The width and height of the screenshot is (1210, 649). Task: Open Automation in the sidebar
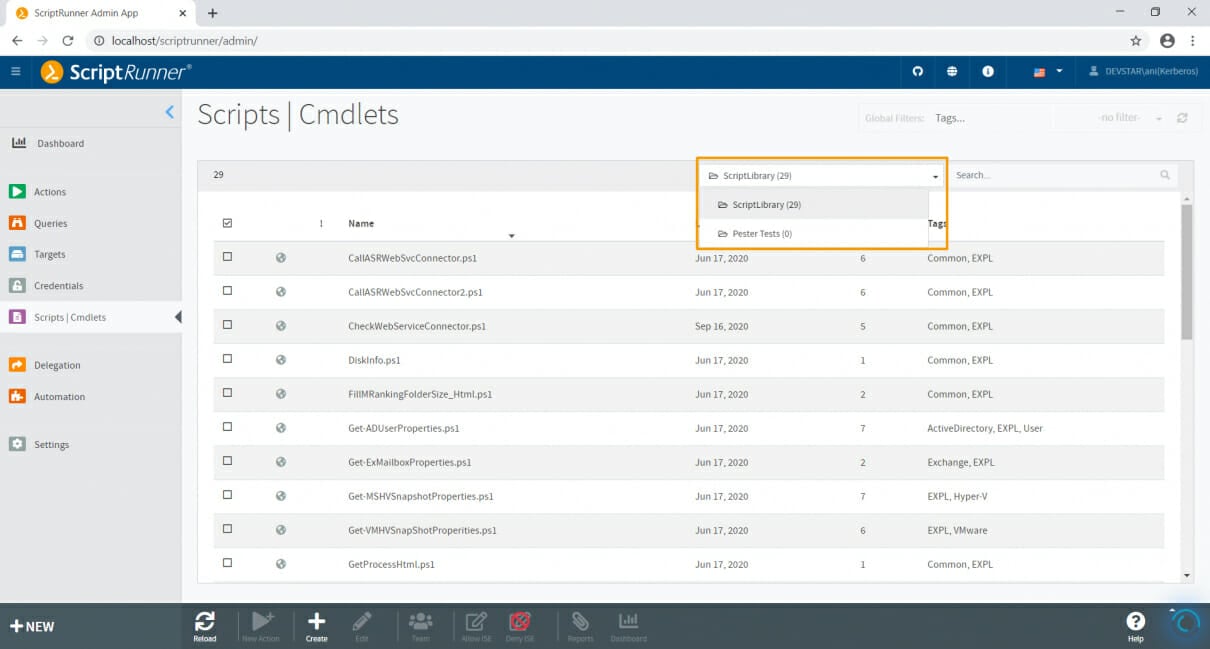[59, 396]
